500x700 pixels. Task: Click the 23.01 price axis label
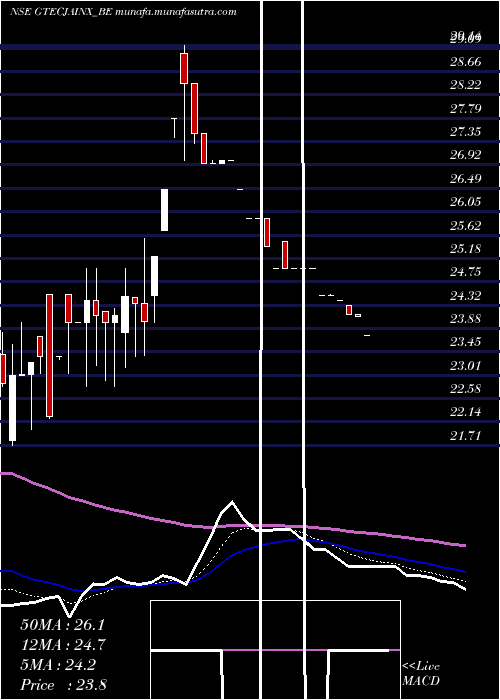point(466,366)
